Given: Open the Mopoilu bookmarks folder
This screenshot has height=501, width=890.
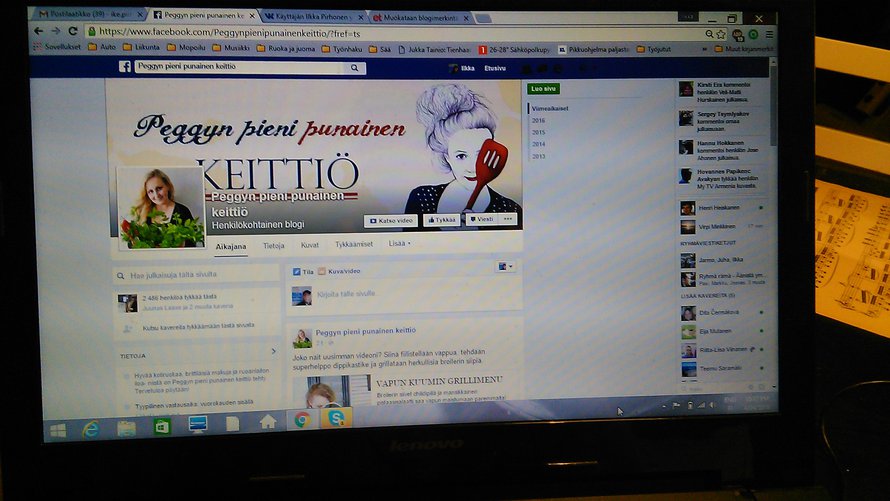Looking at the screenshot, I should pyautogui.click(x=187, y=48).
